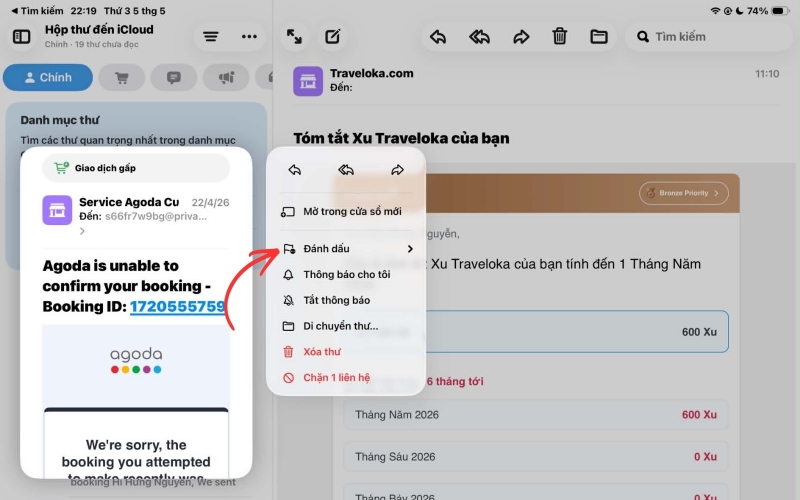Click Reply icon in context menu
The image size is (800, 500).
coord(294,170)
